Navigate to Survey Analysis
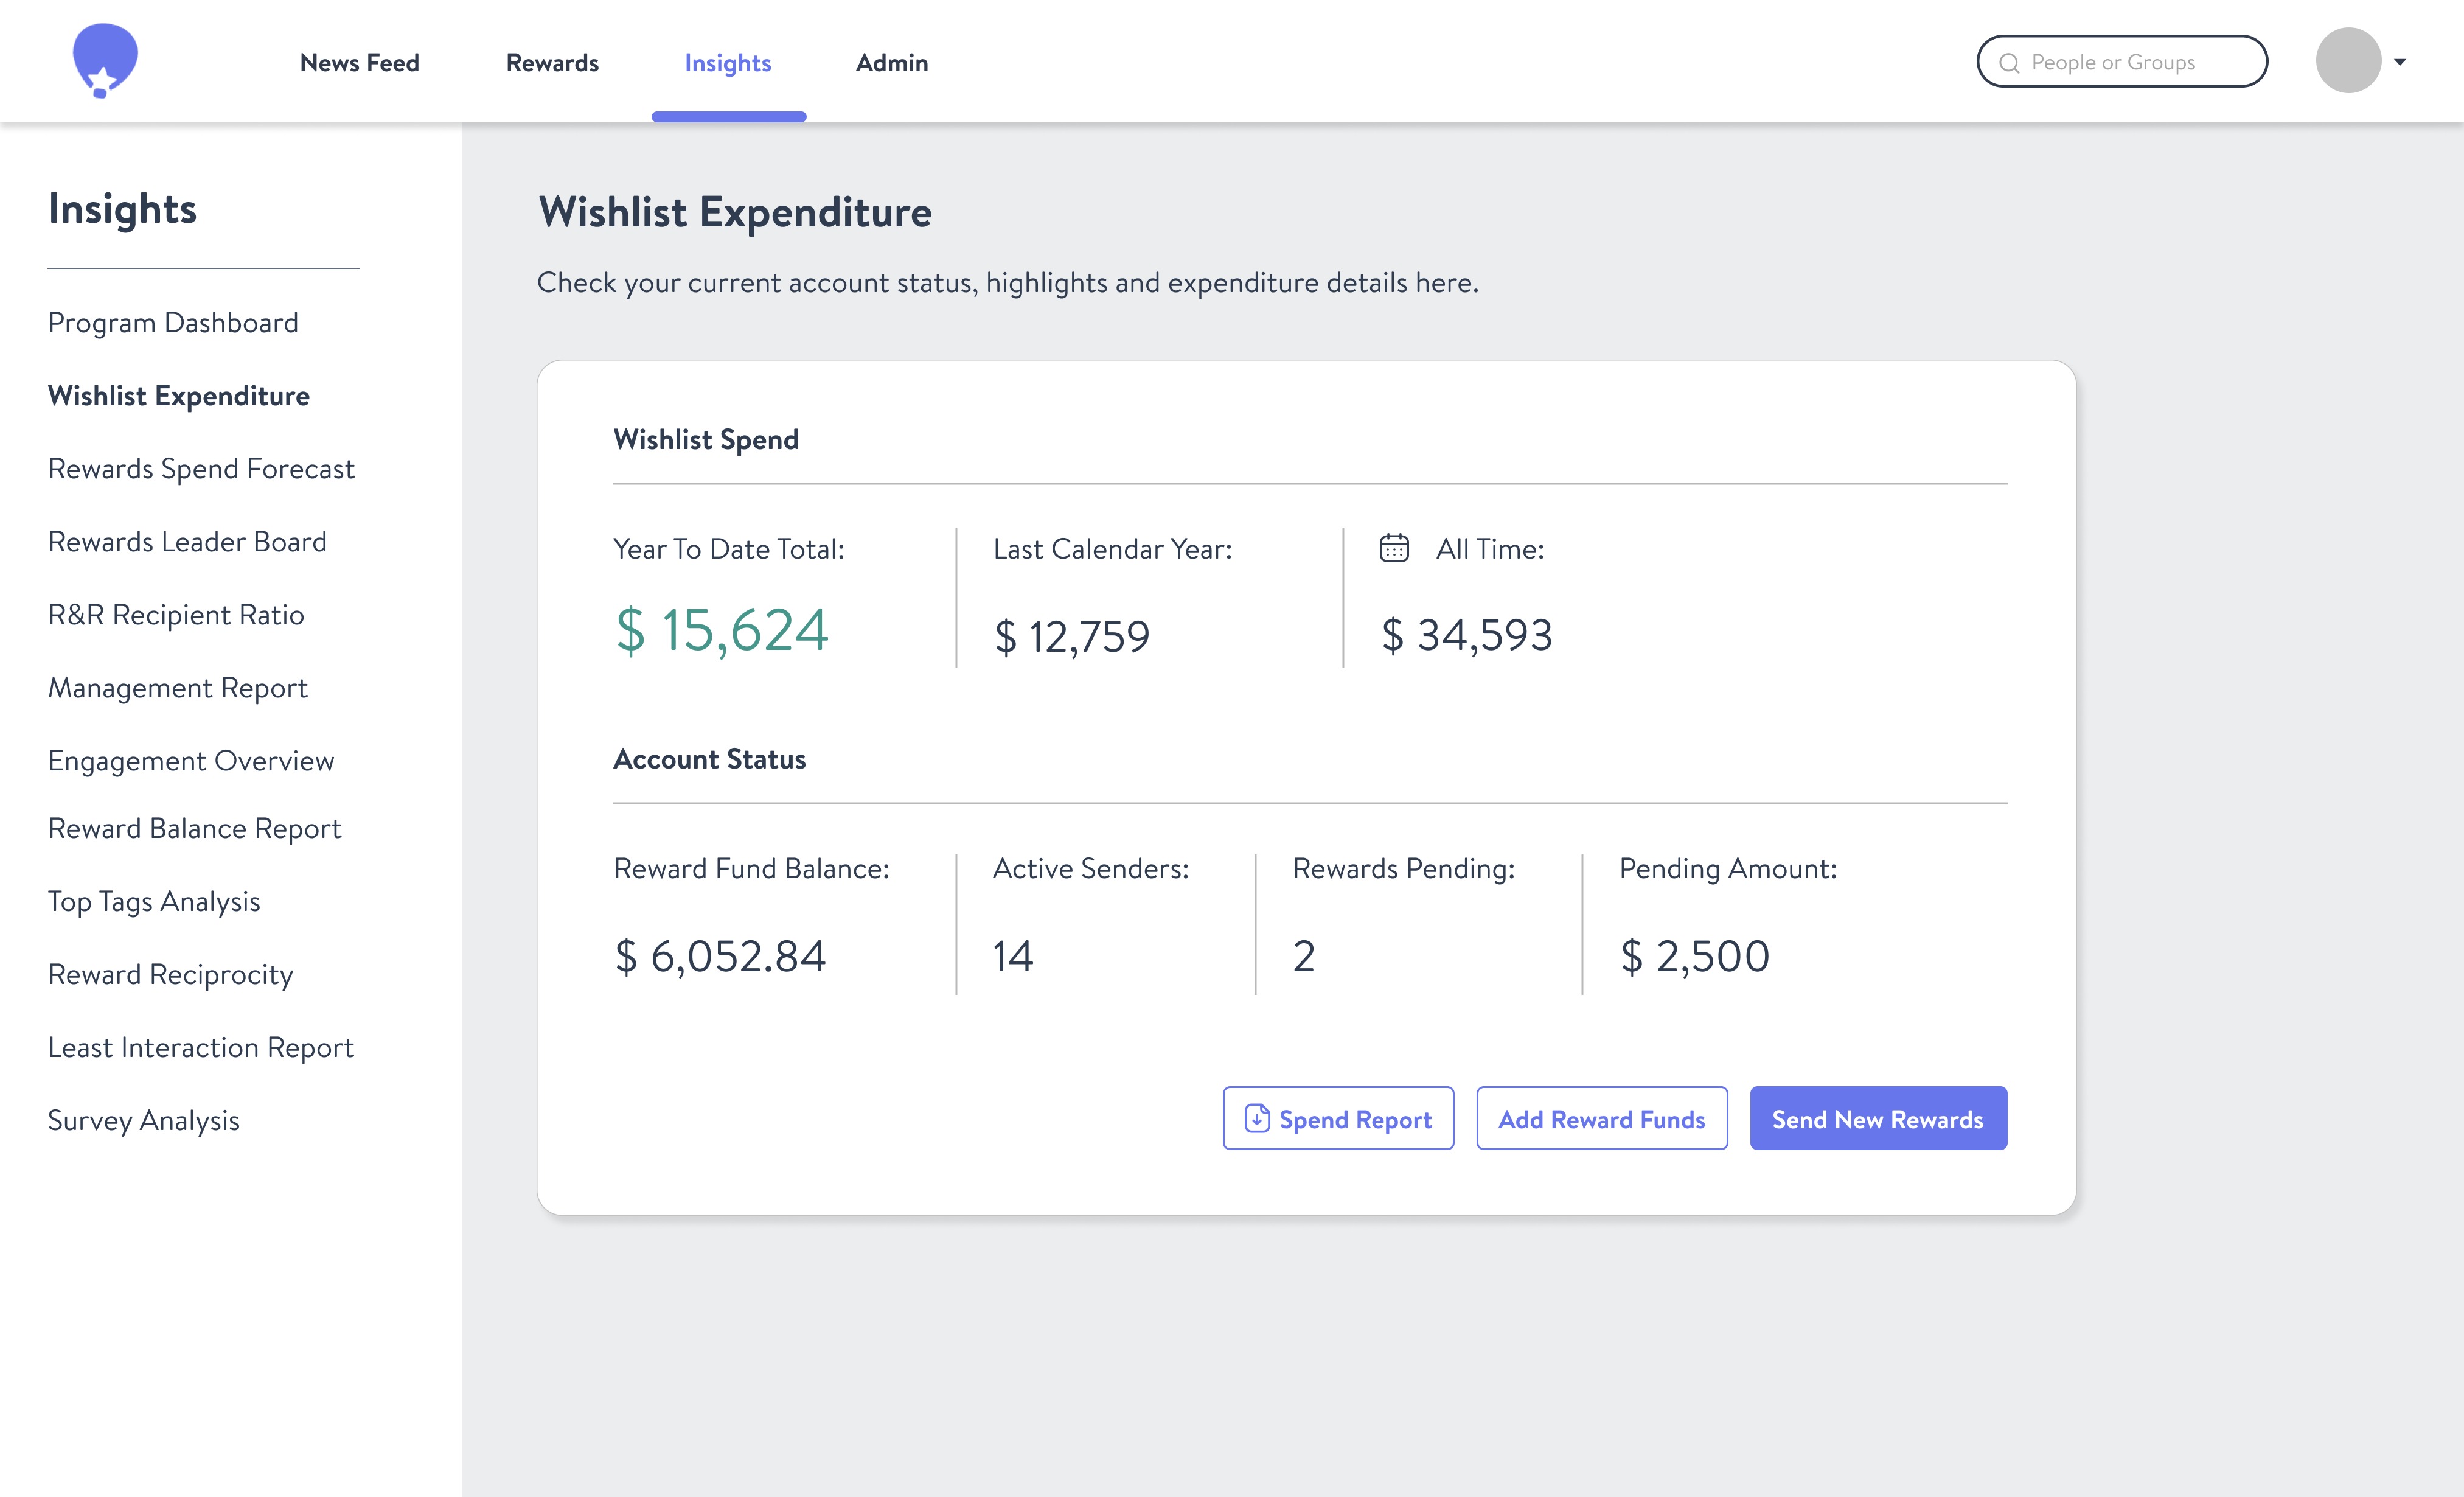The width and height of the screenshot is (2464, 1497). [144, 1120]
